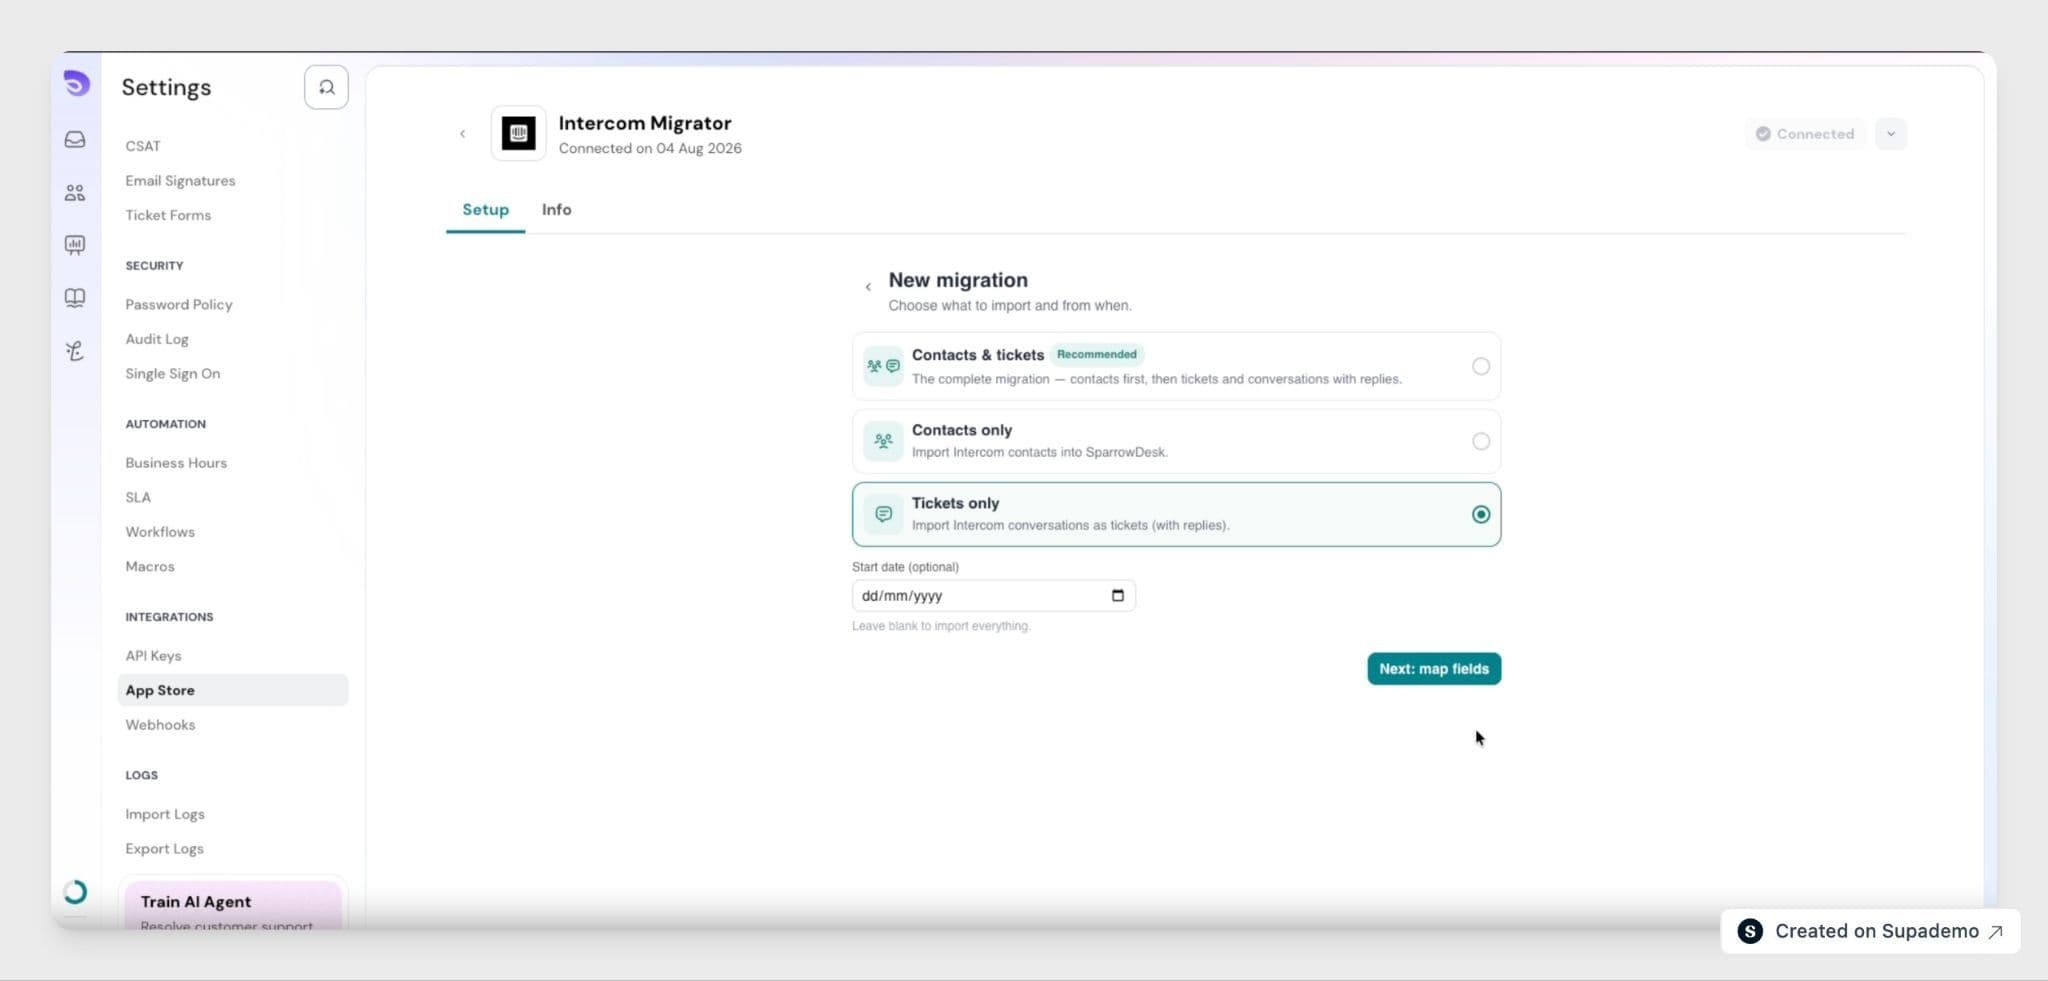Viewport: 2048px width, 981px height.
Task: Open Import Logs page
Action: 165,814
